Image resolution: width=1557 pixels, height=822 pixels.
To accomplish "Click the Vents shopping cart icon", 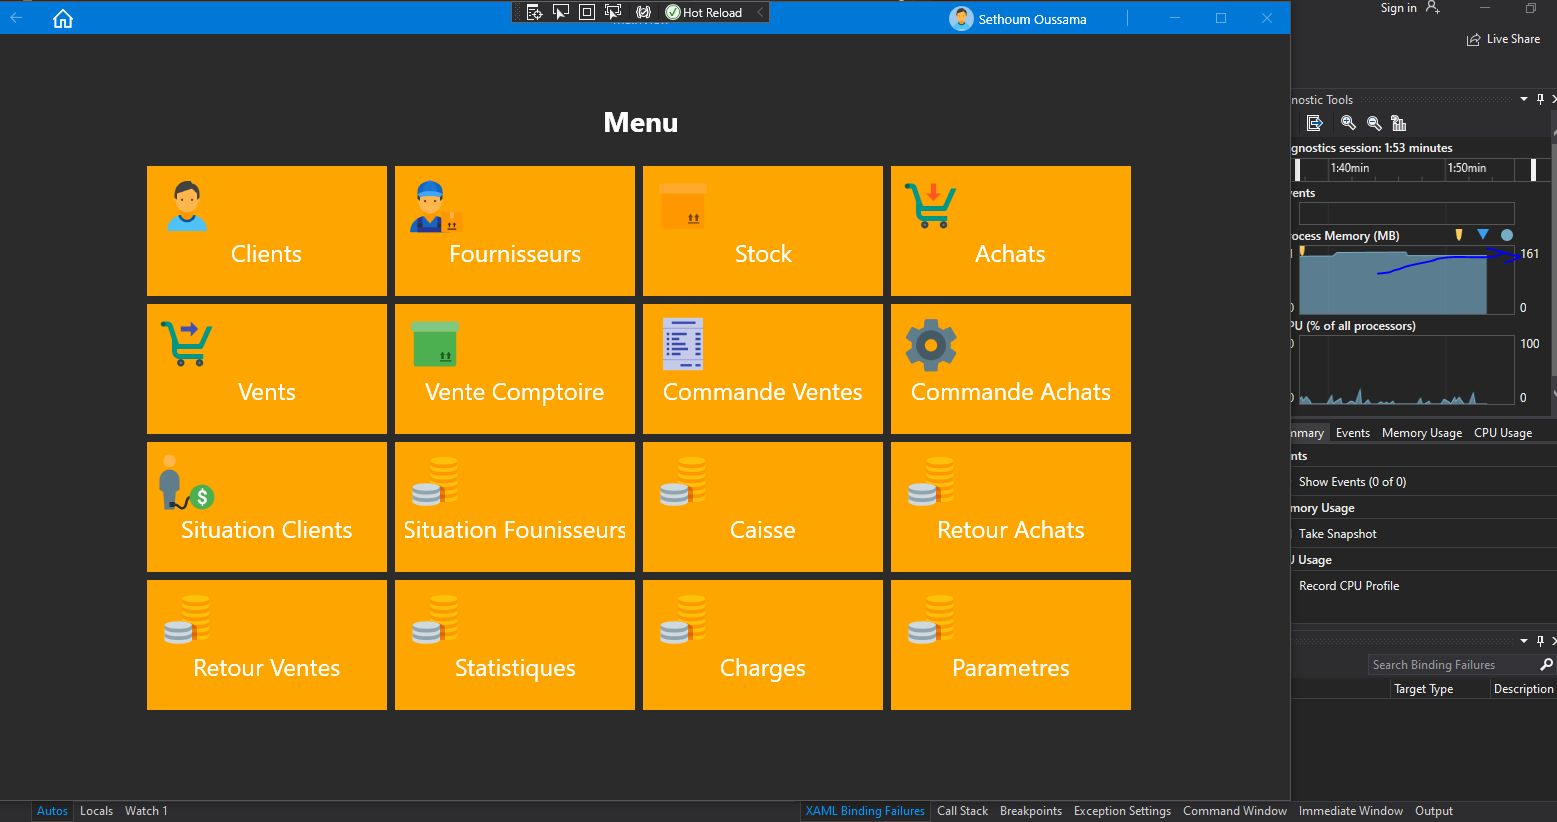I will [x=187, y=344].
